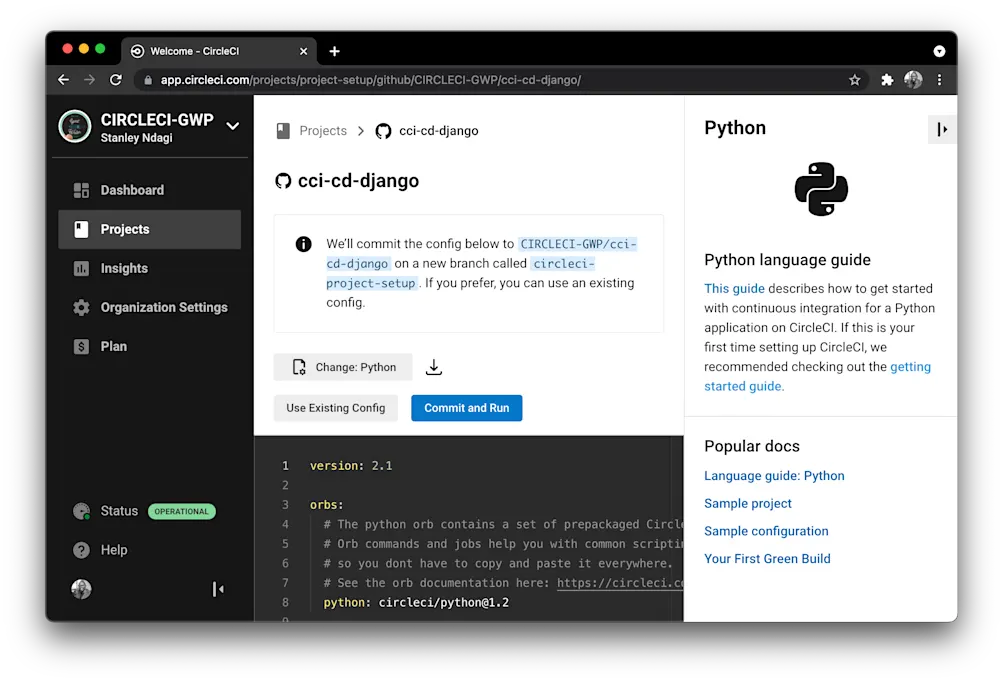
Task: Click the Help question-mark icon
Action: pos(82,549)
